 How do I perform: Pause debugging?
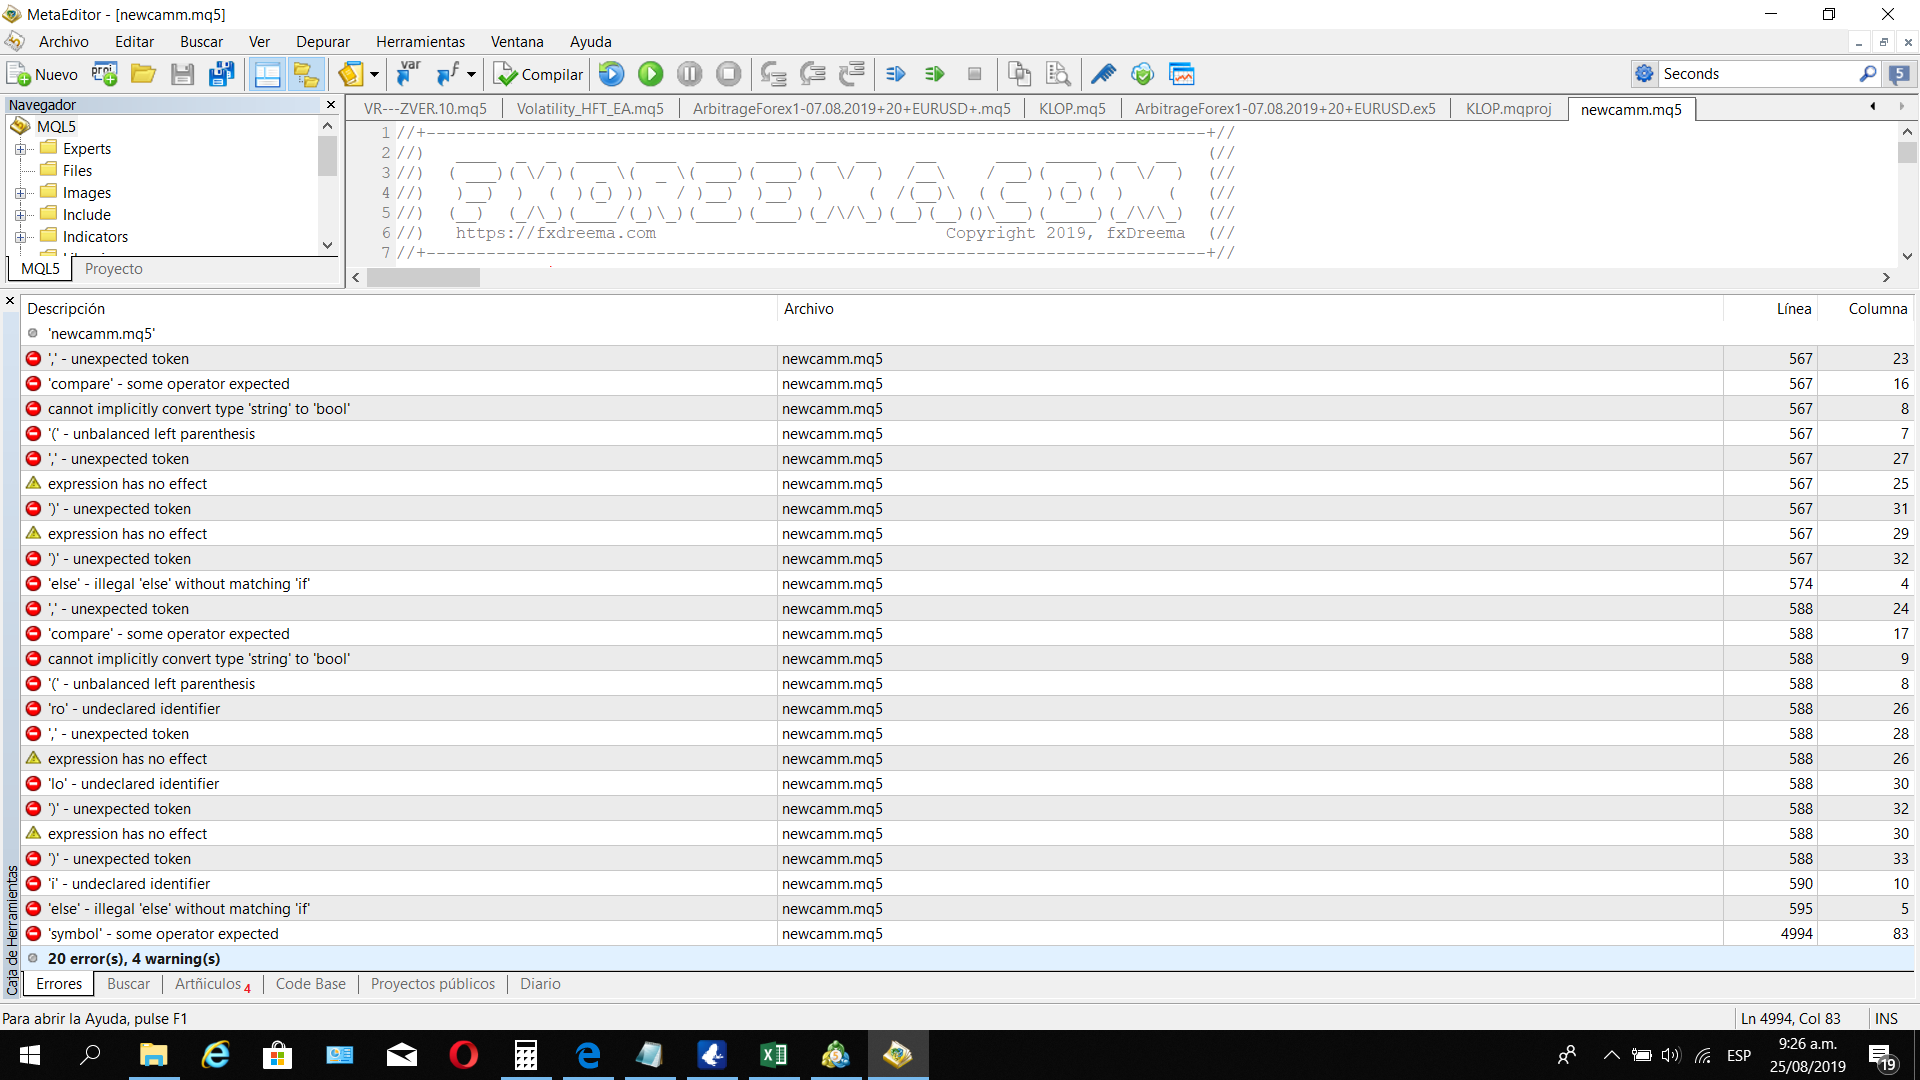pos(690,74)
